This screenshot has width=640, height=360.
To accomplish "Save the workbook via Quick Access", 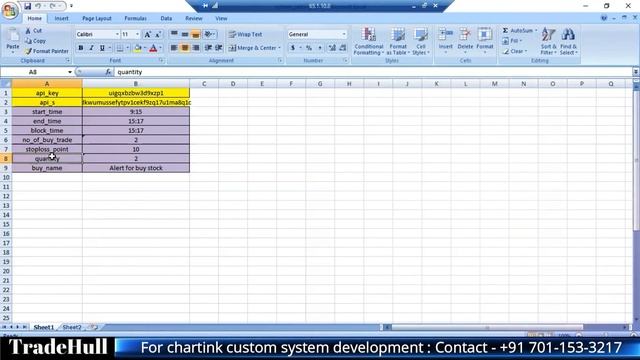I will [x=27, y=6].
